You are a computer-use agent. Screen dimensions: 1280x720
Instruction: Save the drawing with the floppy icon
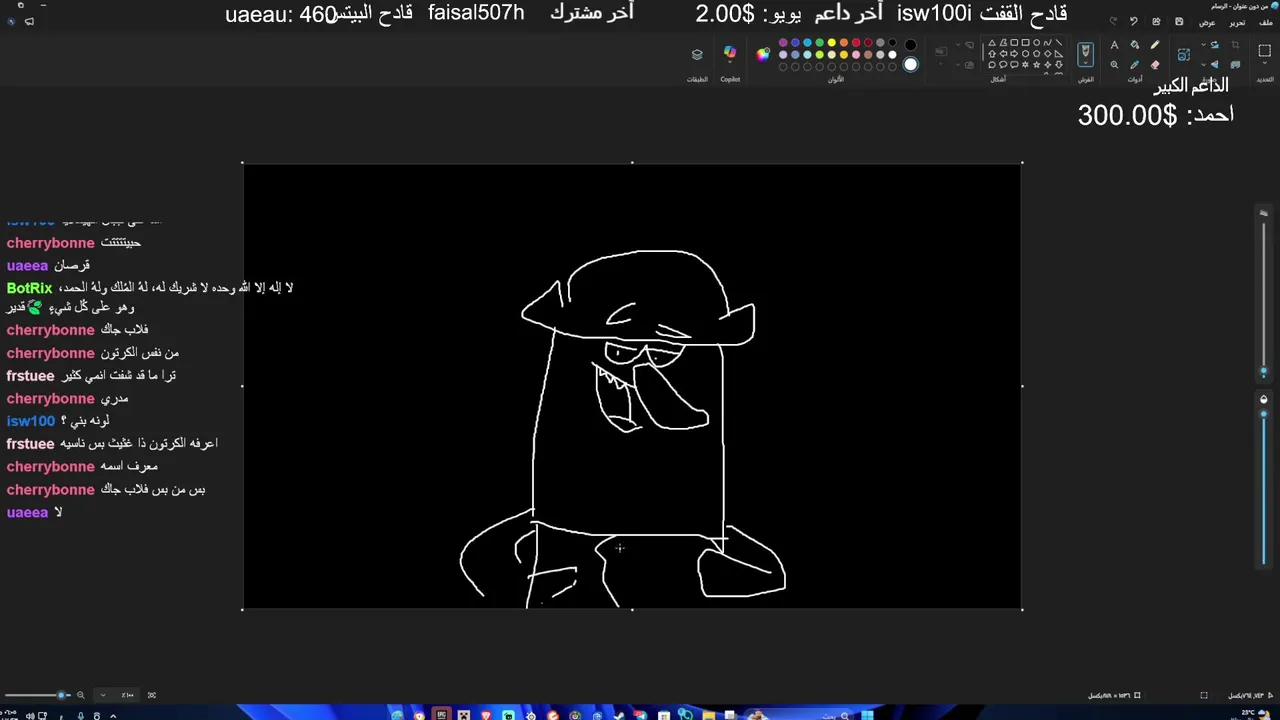pos(1179,21)
